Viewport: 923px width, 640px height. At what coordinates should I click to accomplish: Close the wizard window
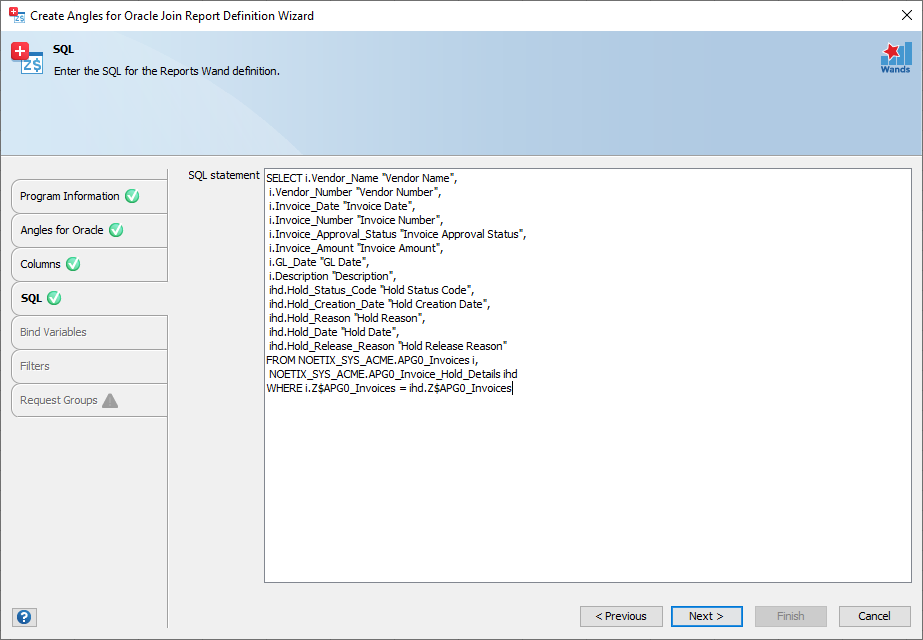pos(894,15)
